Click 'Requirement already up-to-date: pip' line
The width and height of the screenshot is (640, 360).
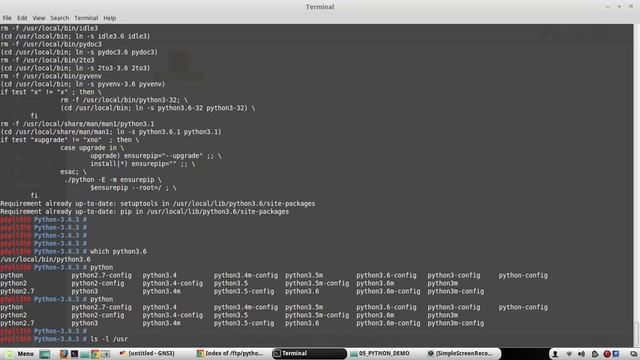(144, 211)
